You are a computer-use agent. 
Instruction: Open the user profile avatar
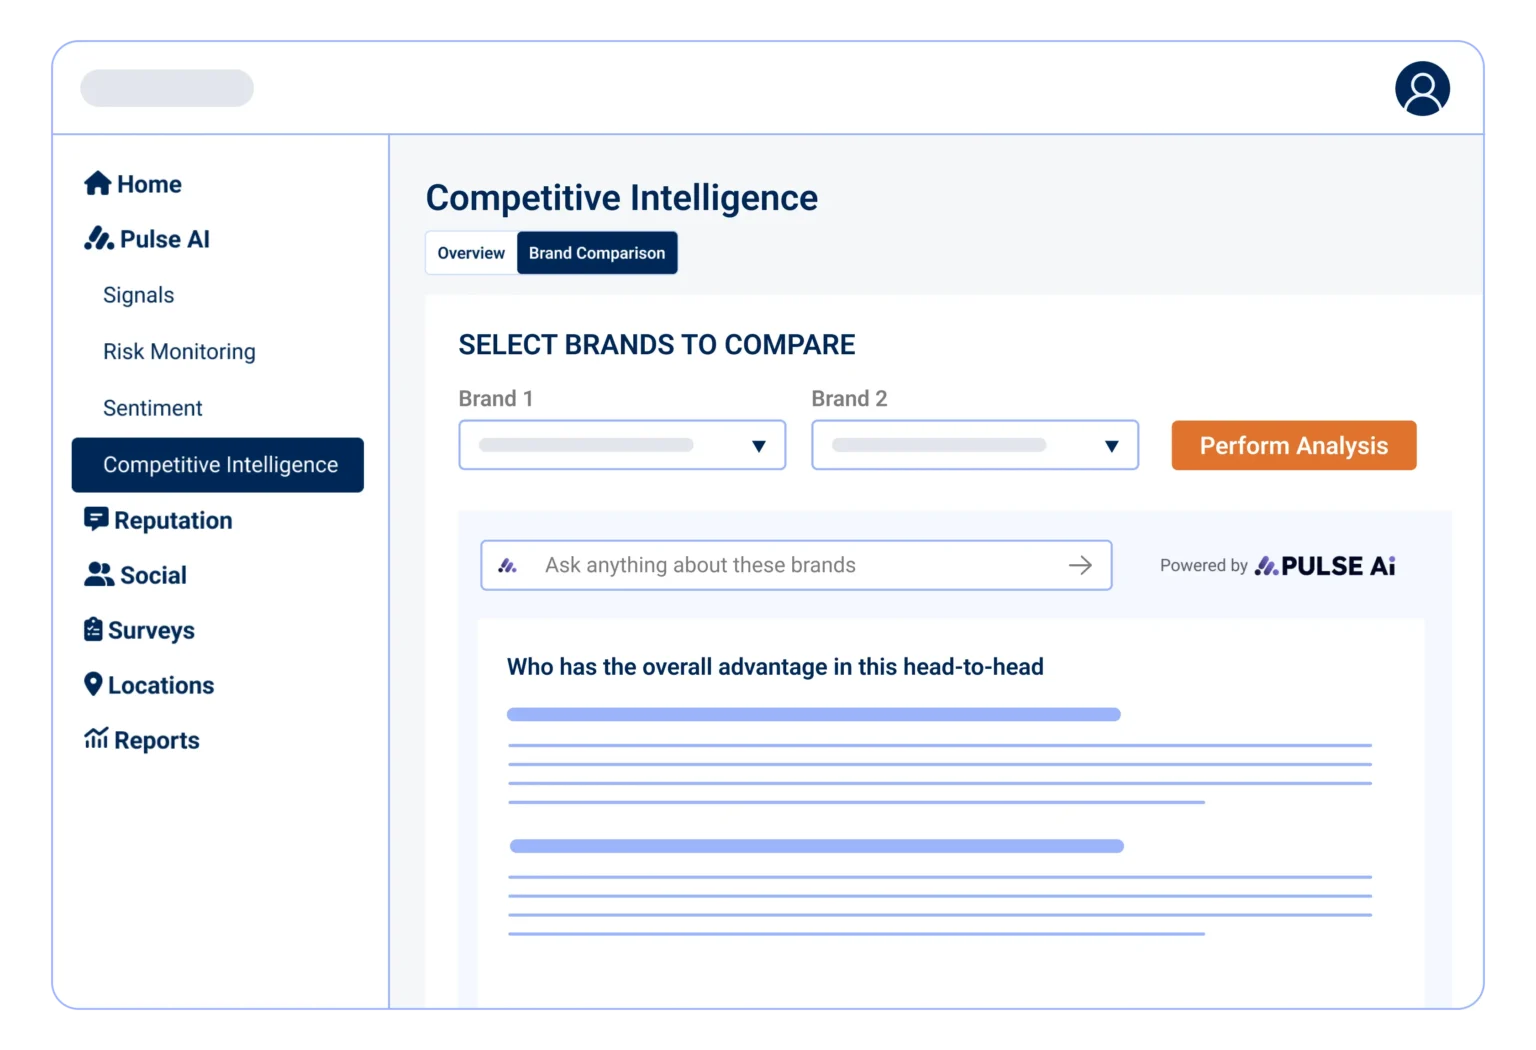tap(1422, 89)
